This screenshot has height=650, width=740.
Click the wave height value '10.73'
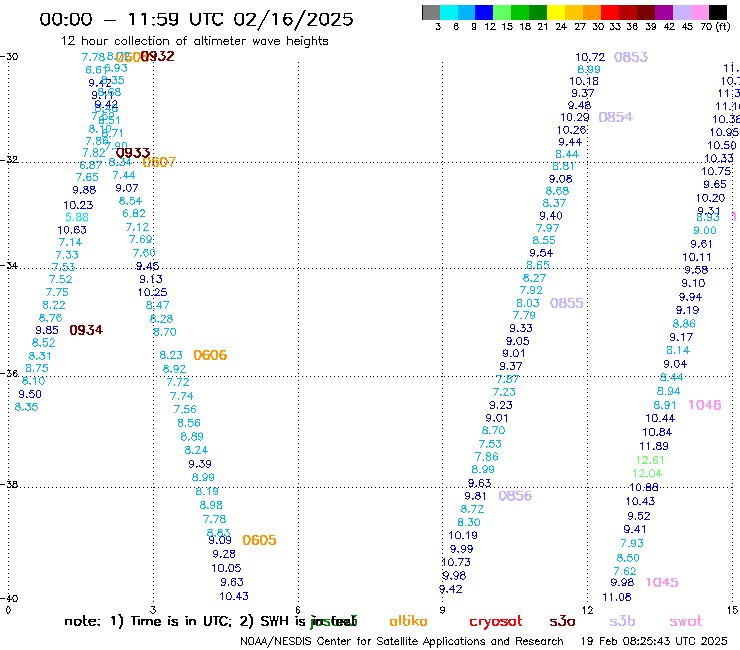456,562
